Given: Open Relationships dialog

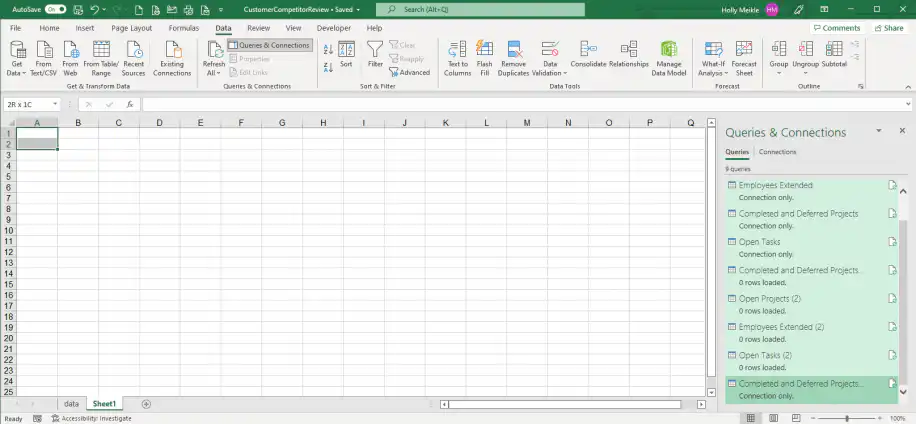Looking at the screenshot, I should coord(629,55).
